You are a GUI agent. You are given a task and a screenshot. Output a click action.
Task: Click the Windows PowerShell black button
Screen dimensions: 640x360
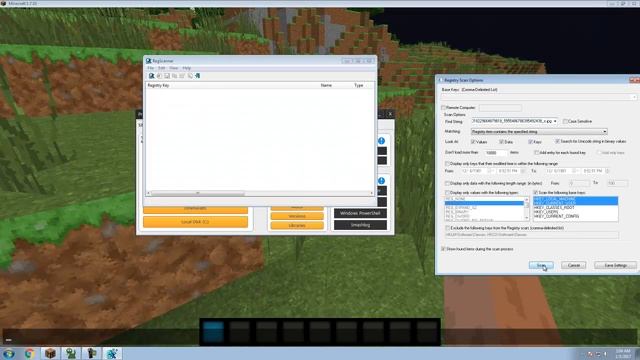tap(360, 213)
